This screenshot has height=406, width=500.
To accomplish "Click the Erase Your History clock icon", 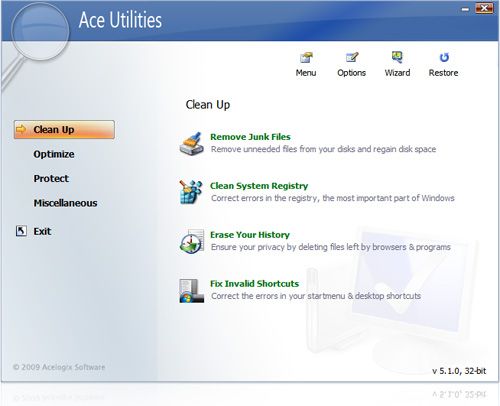I will click(x=192, y=241).
